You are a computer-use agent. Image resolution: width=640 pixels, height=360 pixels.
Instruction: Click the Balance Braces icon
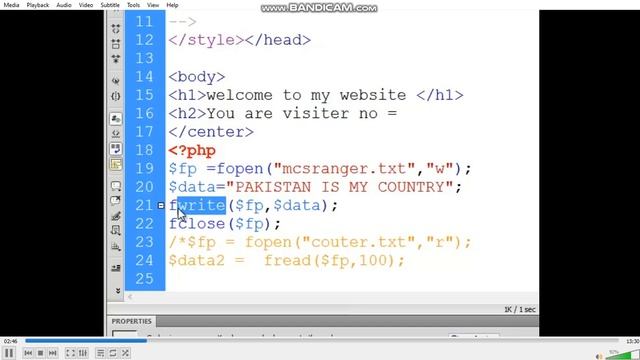116,96
